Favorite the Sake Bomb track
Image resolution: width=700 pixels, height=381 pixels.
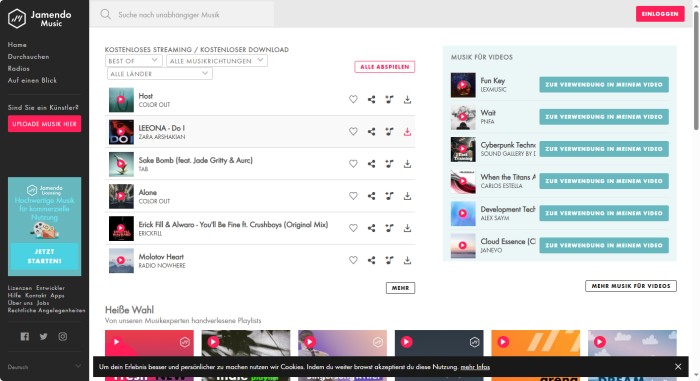pyautogui.click(x=353, y=163)
